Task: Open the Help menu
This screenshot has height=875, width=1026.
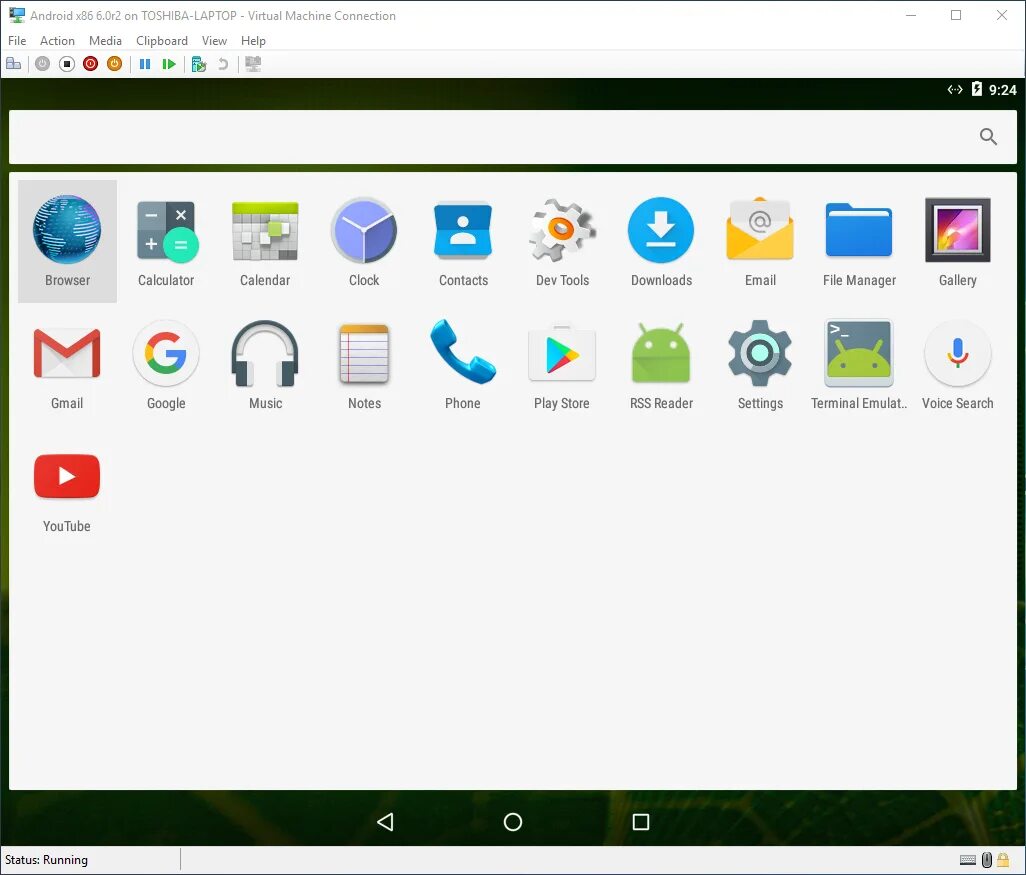Action: (x=253, y=41)
